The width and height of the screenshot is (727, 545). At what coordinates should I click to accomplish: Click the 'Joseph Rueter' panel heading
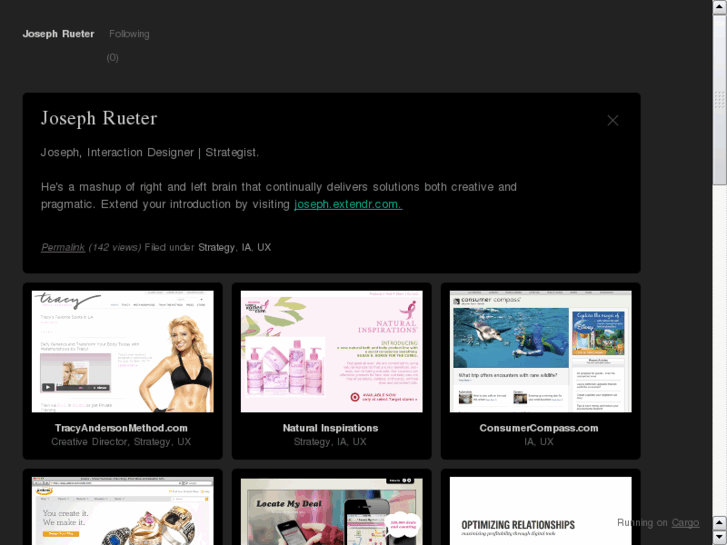99,118
